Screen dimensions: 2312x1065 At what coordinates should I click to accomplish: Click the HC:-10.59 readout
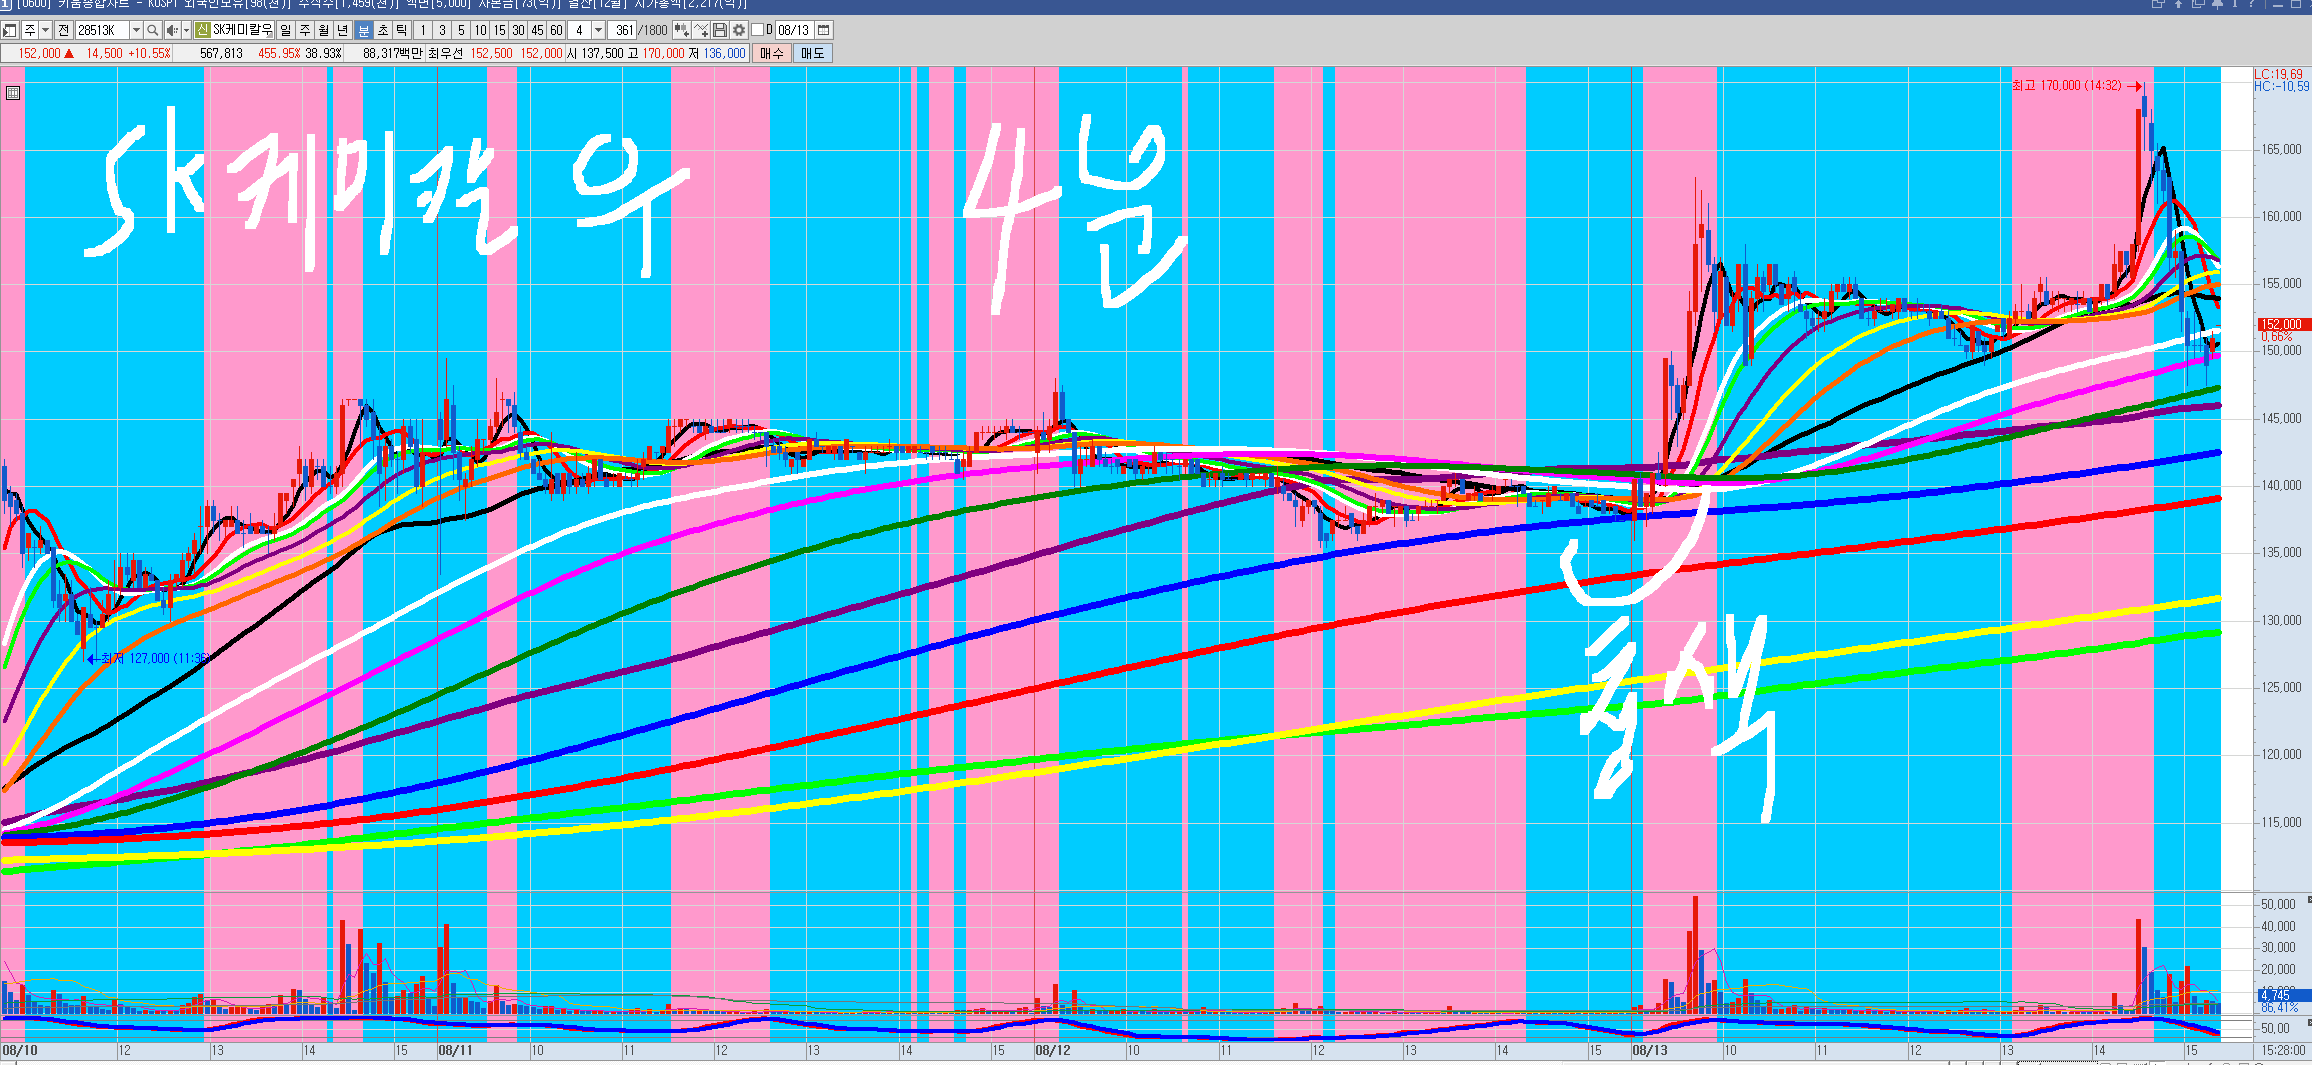click(2282, 86)
